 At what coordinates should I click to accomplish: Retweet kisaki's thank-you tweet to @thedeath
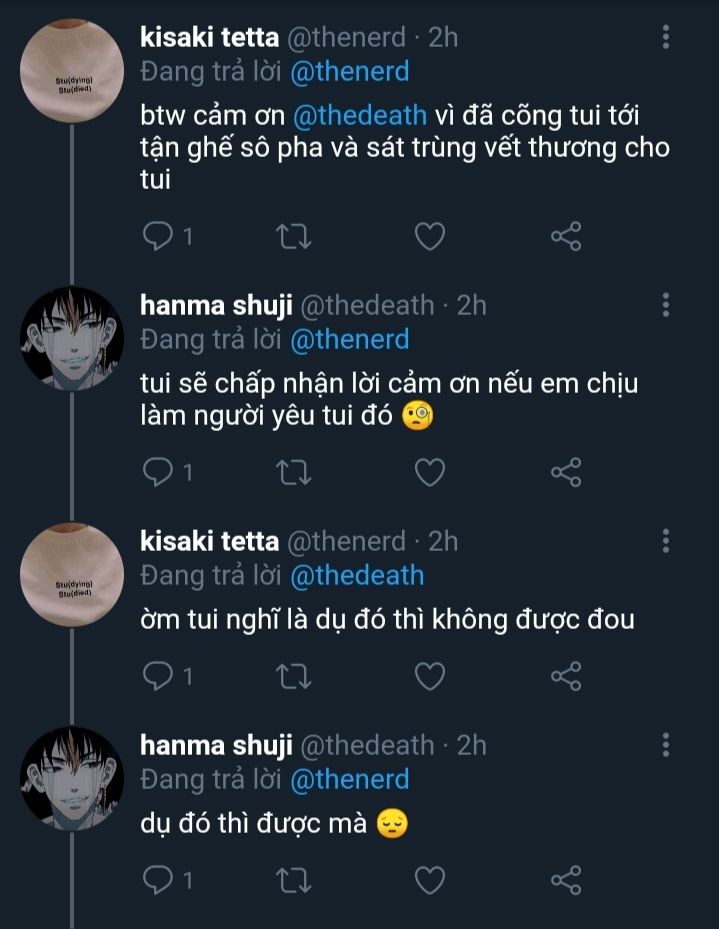tap(294, 236)
